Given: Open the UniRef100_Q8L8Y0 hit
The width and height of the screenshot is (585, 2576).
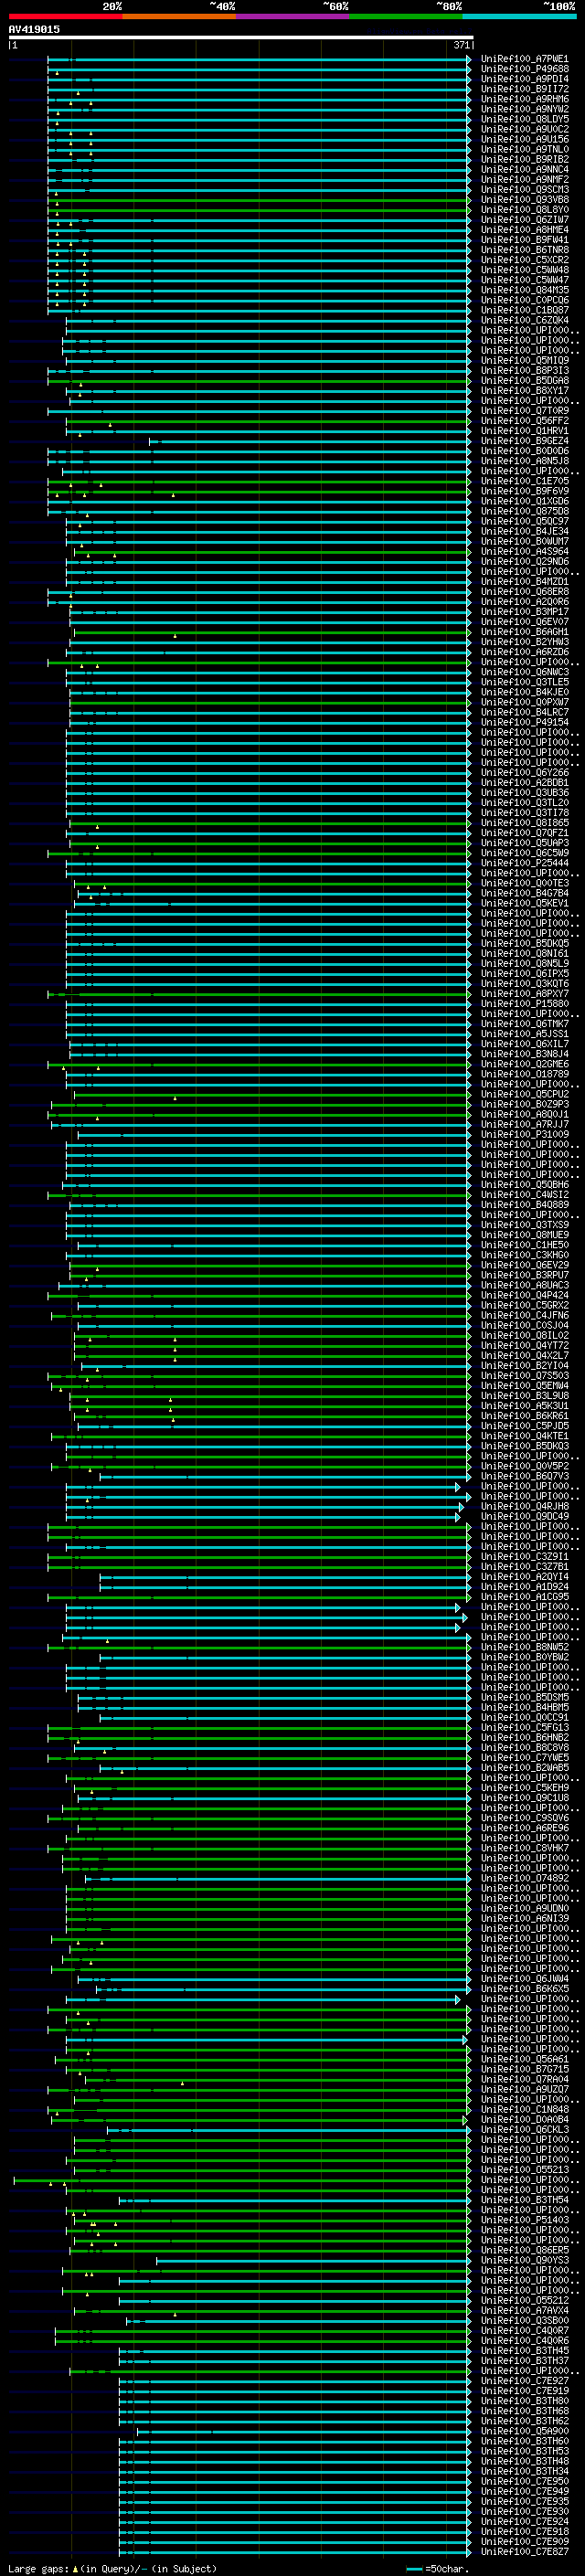Looking at the screenshot, I should coord(524,209).
